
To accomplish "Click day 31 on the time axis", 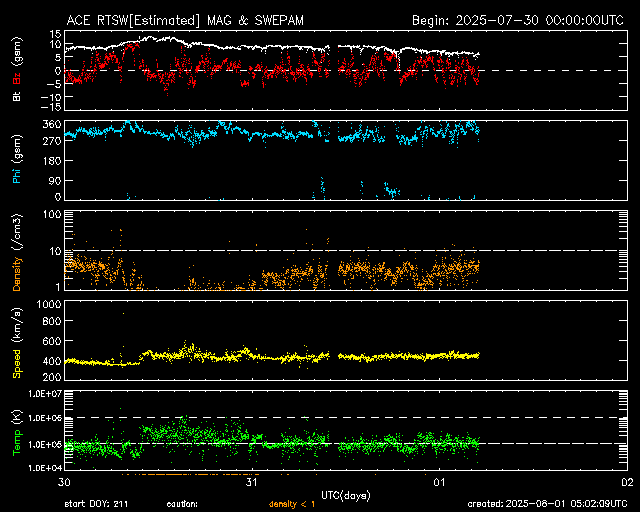I will (x=252, y=482).
